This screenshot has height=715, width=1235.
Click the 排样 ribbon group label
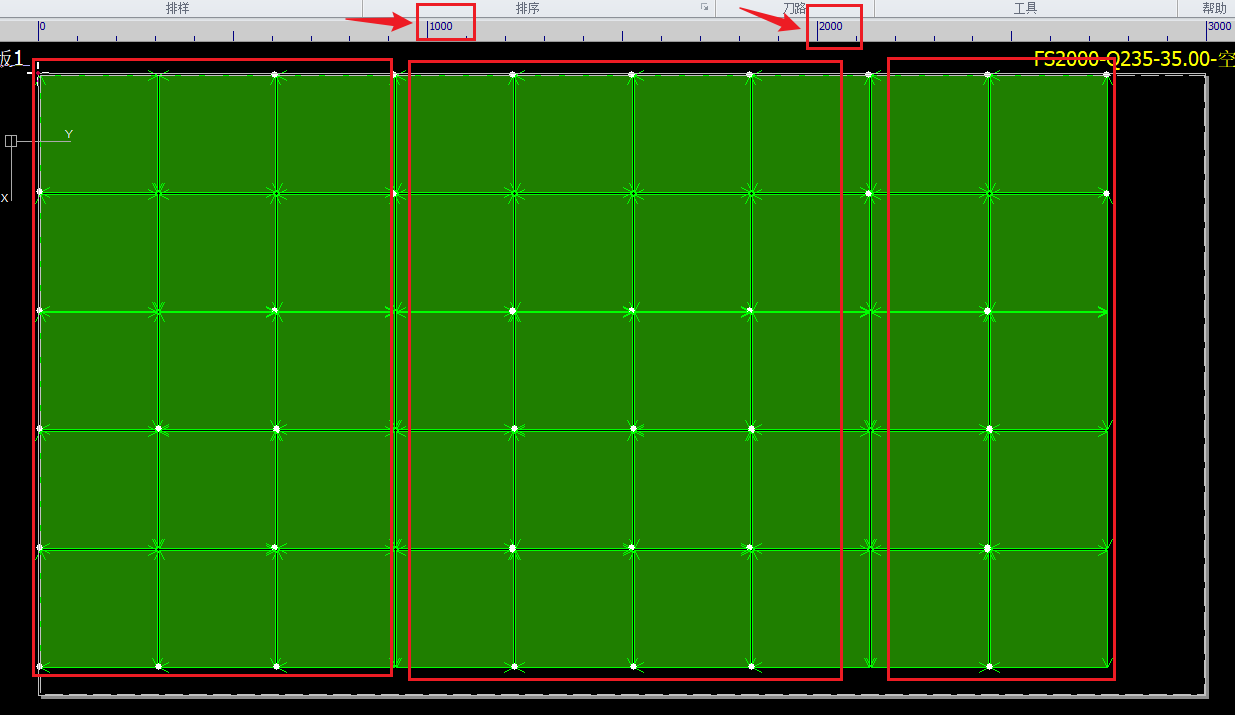click(x=178, y=8)
